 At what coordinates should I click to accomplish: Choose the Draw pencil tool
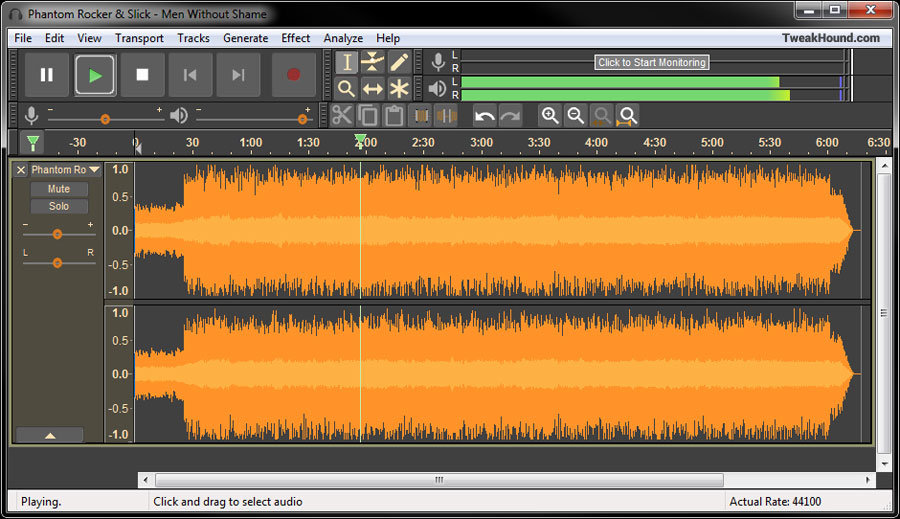[x=399, y=62]
